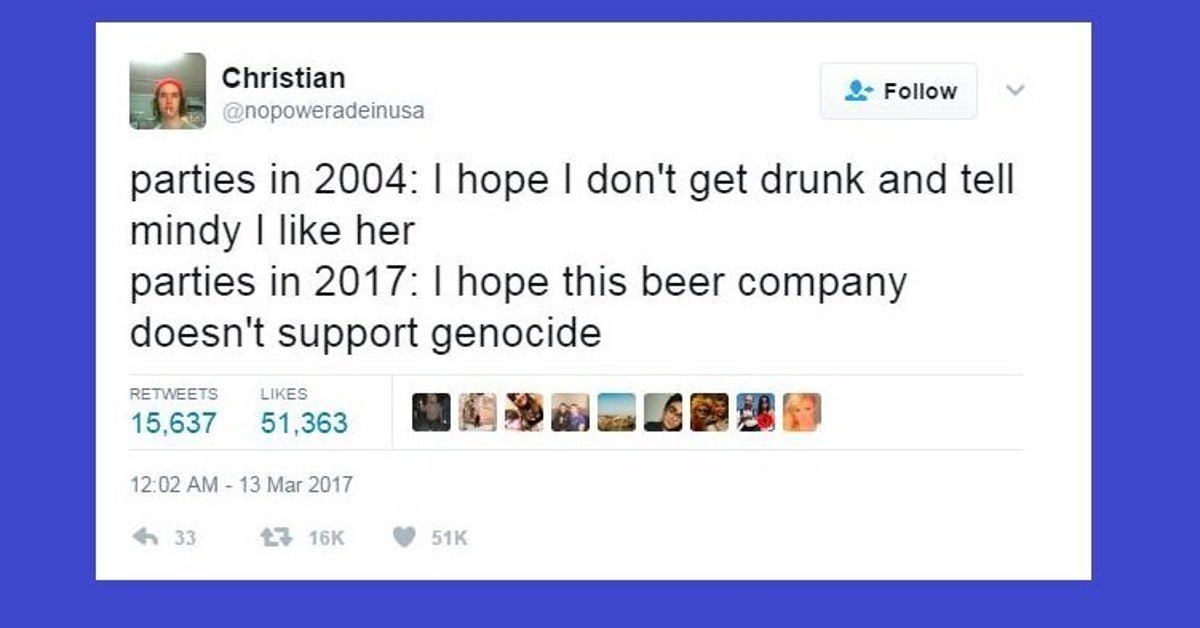Screen dimensions: 1200x628
Task: Click Christian's profile picture
Action: (x=170, y=90)
